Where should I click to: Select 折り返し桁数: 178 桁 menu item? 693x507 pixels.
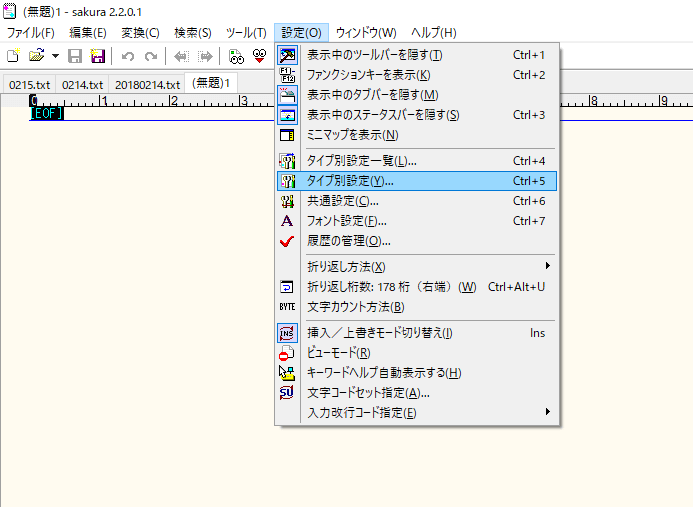pos(417,287)
